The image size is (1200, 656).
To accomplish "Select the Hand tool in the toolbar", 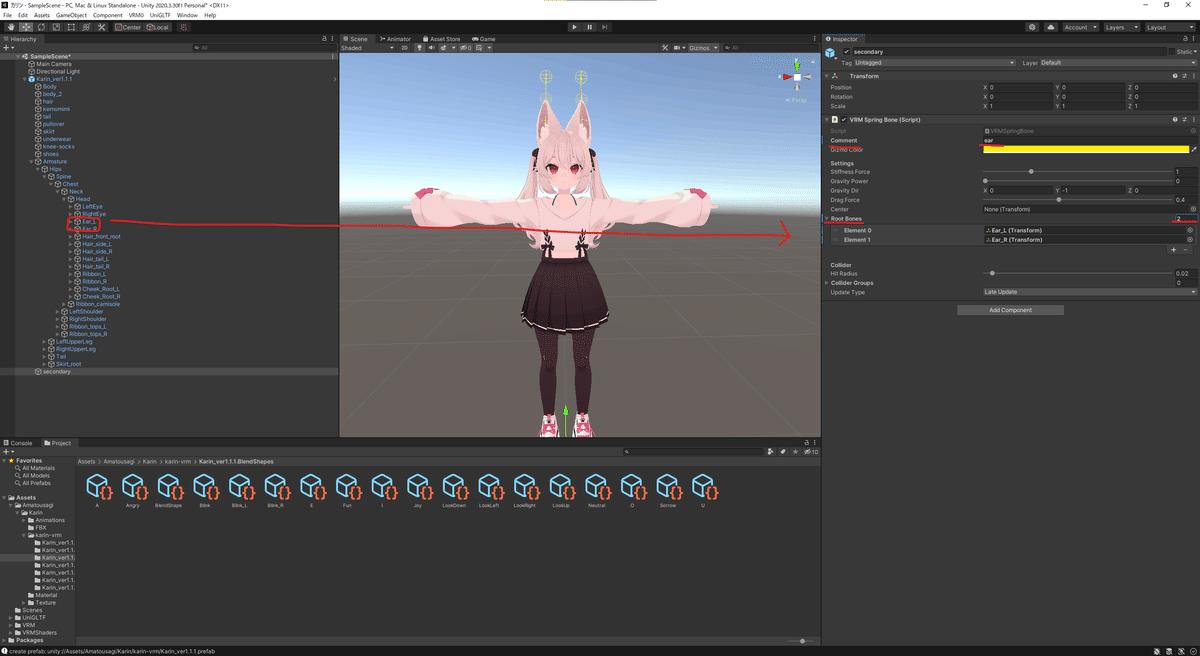I will (10, 27).
